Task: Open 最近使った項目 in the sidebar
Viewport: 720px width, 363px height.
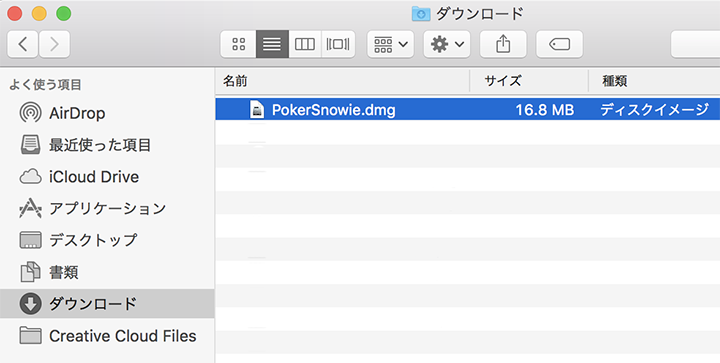Action: point(107,145)
